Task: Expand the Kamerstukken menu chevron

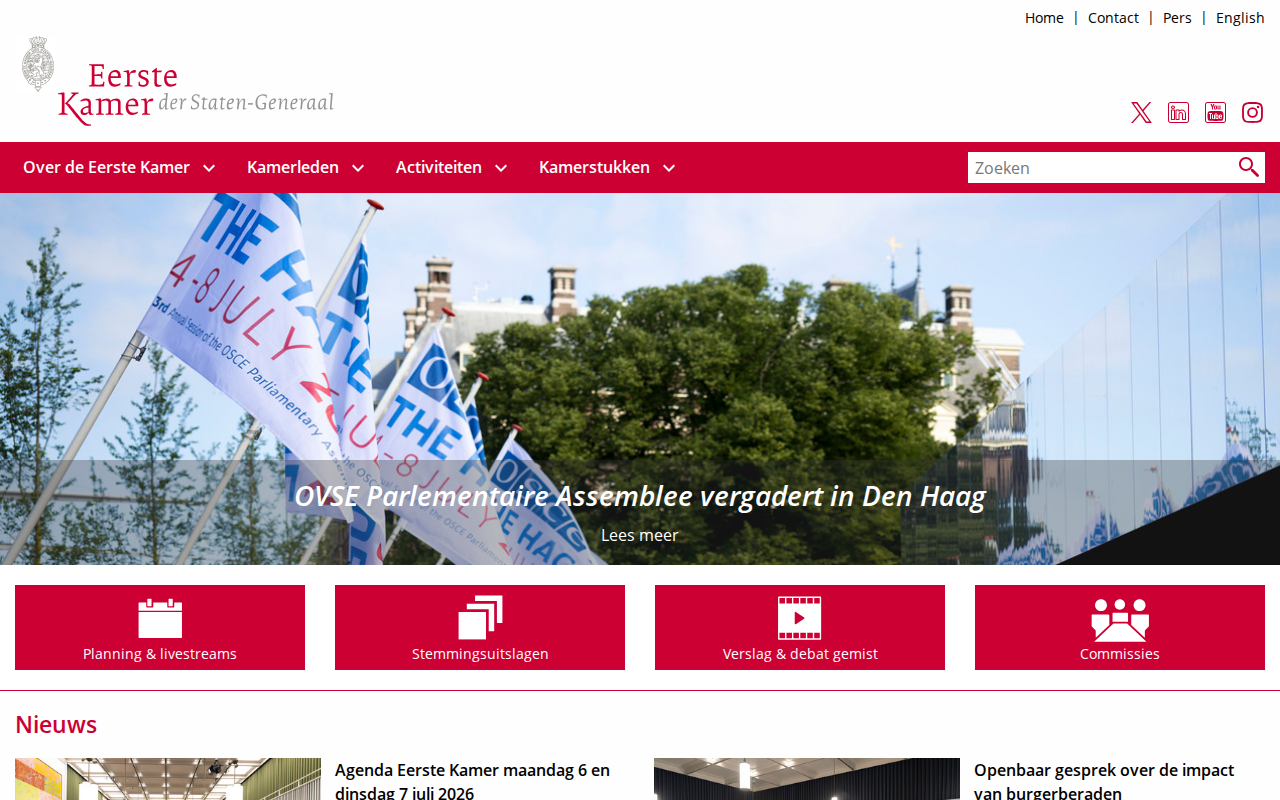Action: 669,168
